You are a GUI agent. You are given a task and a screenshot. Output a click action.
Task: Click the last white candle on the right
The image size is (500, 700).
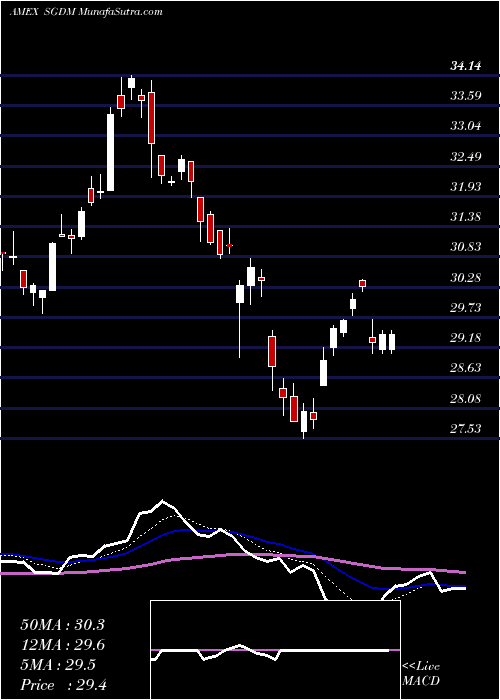(x=392, y=342)
